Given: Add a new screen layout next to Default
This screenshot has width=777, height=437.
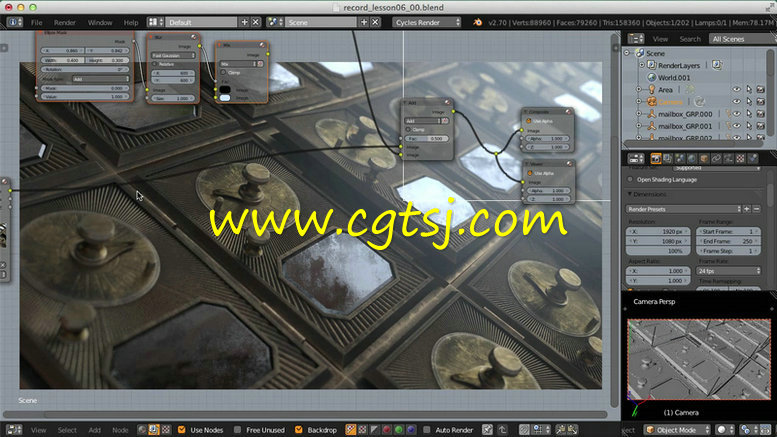Looking at the screenshot, I should click(244, 22).
